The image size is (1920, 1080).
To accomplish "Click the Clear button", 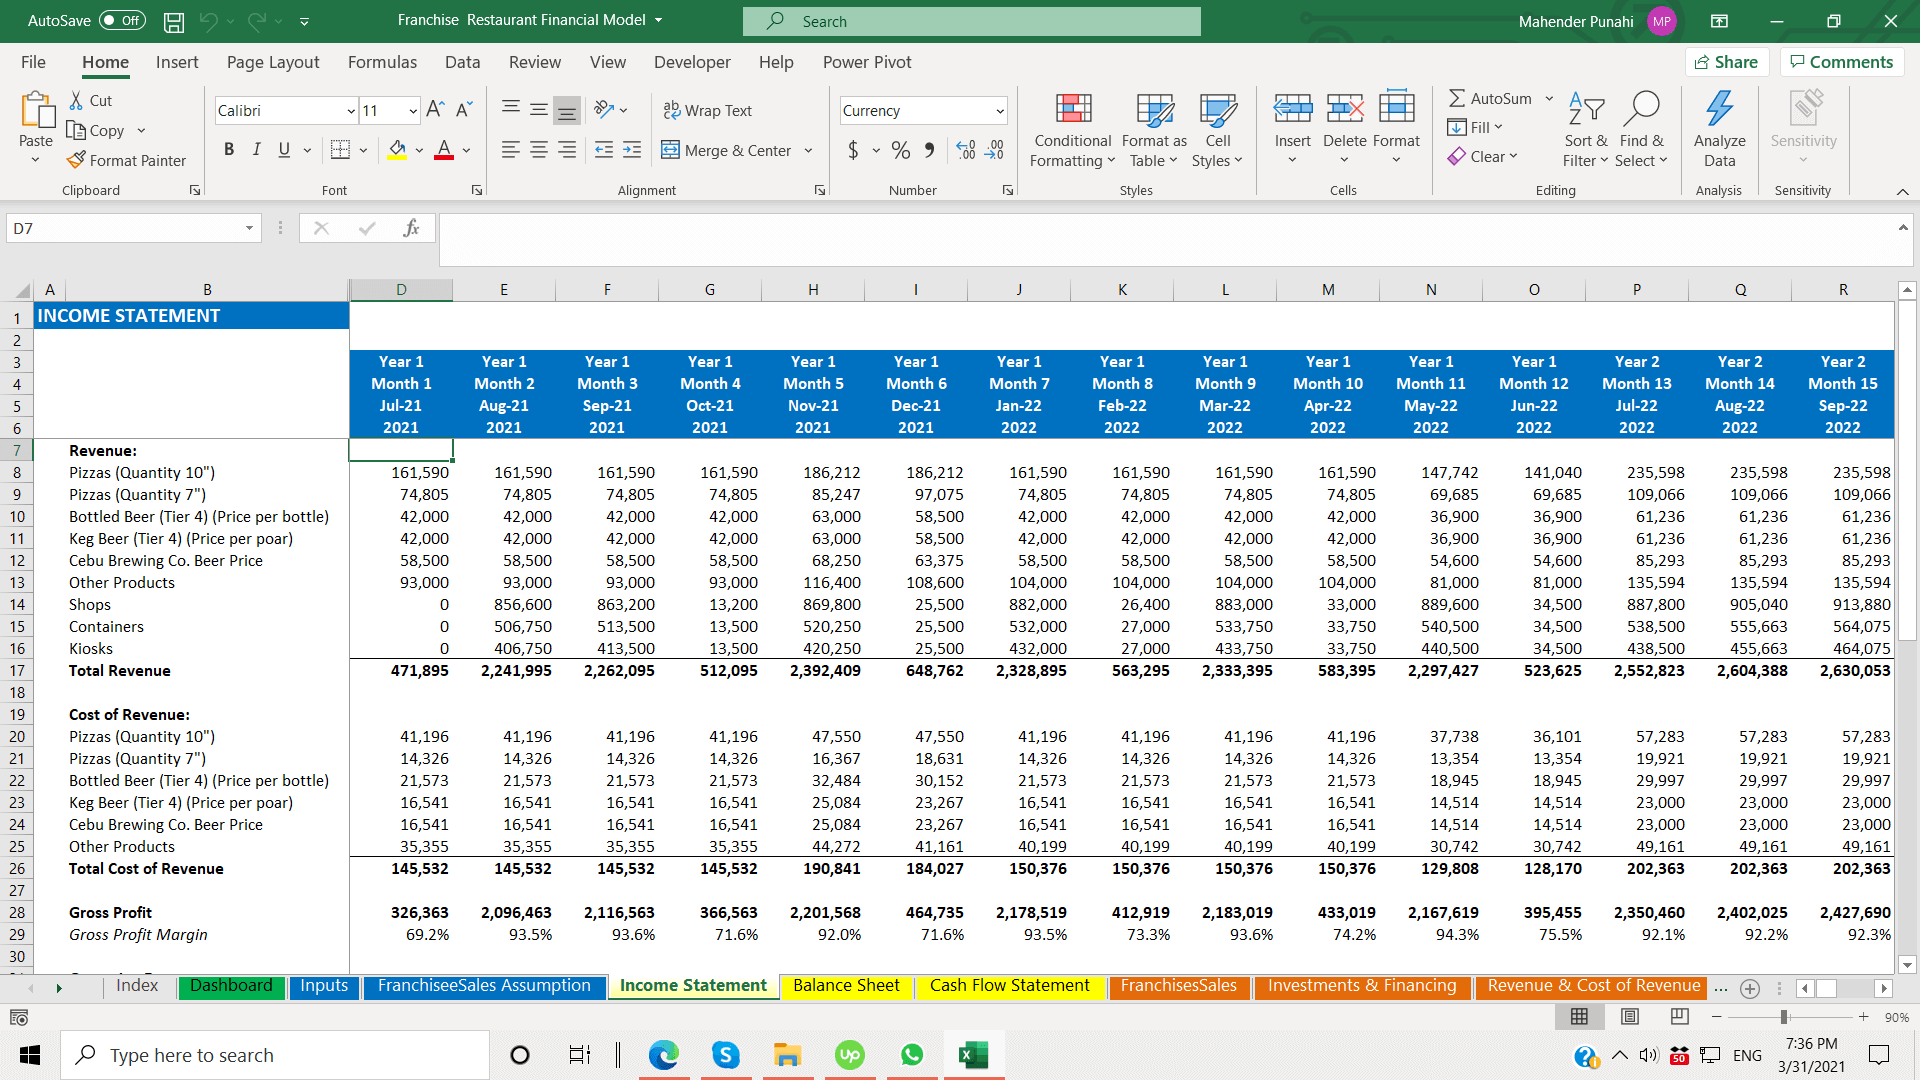I will click(1482, 156).
